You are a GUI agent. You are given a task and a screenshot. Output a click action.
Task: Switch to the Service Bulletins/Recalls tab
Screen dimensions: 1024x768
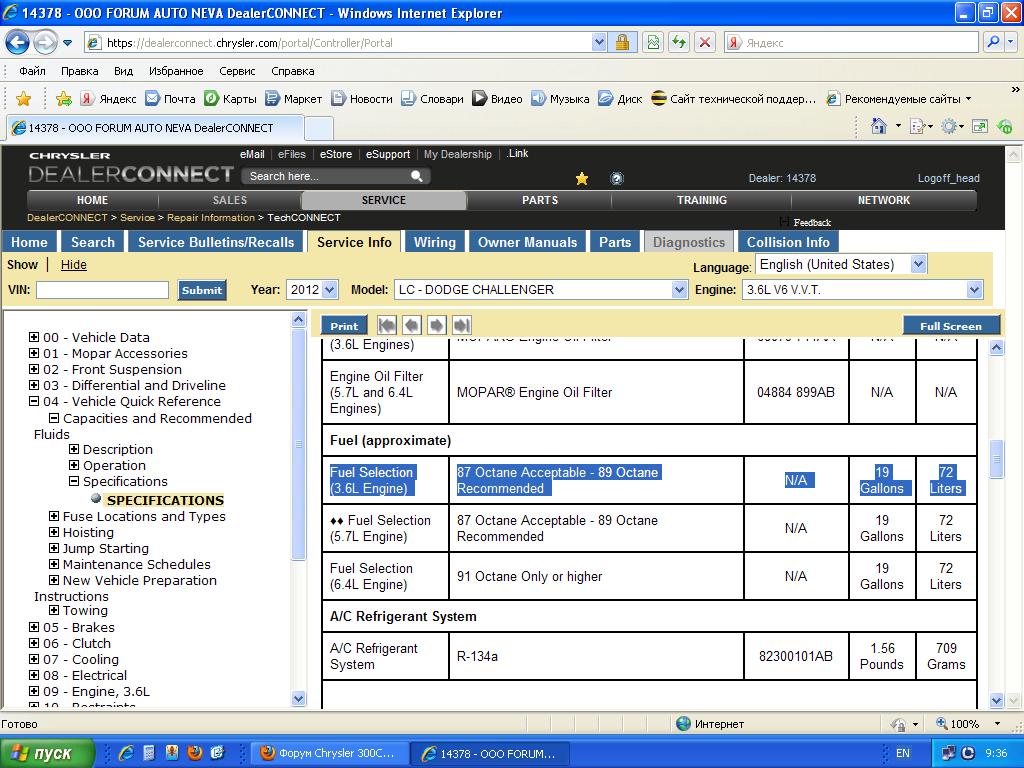[x=216, y=242]
